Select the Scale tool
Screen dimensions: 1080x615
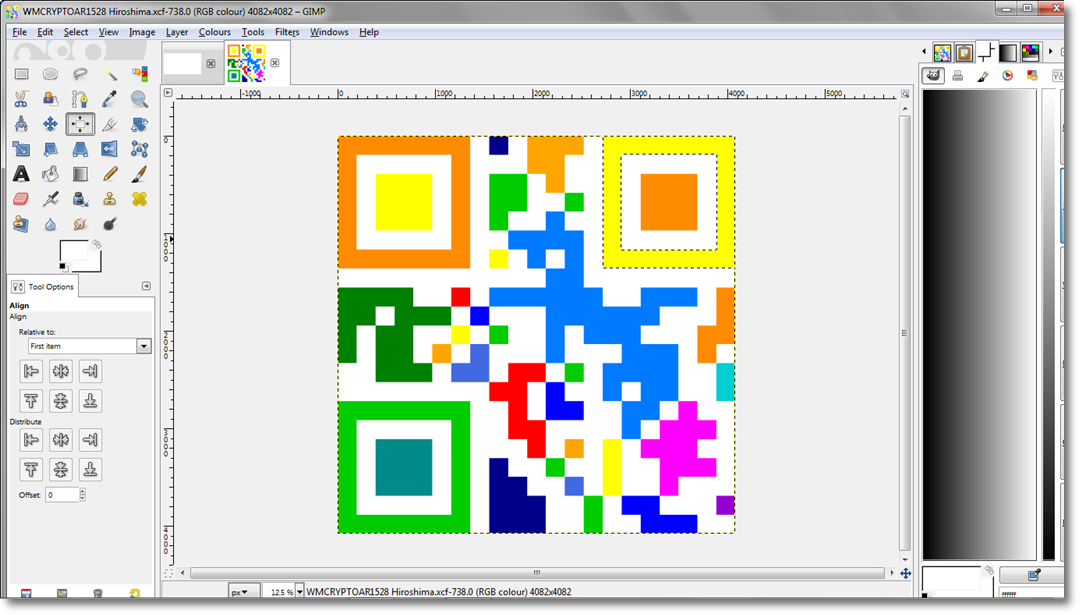[21, 149]
